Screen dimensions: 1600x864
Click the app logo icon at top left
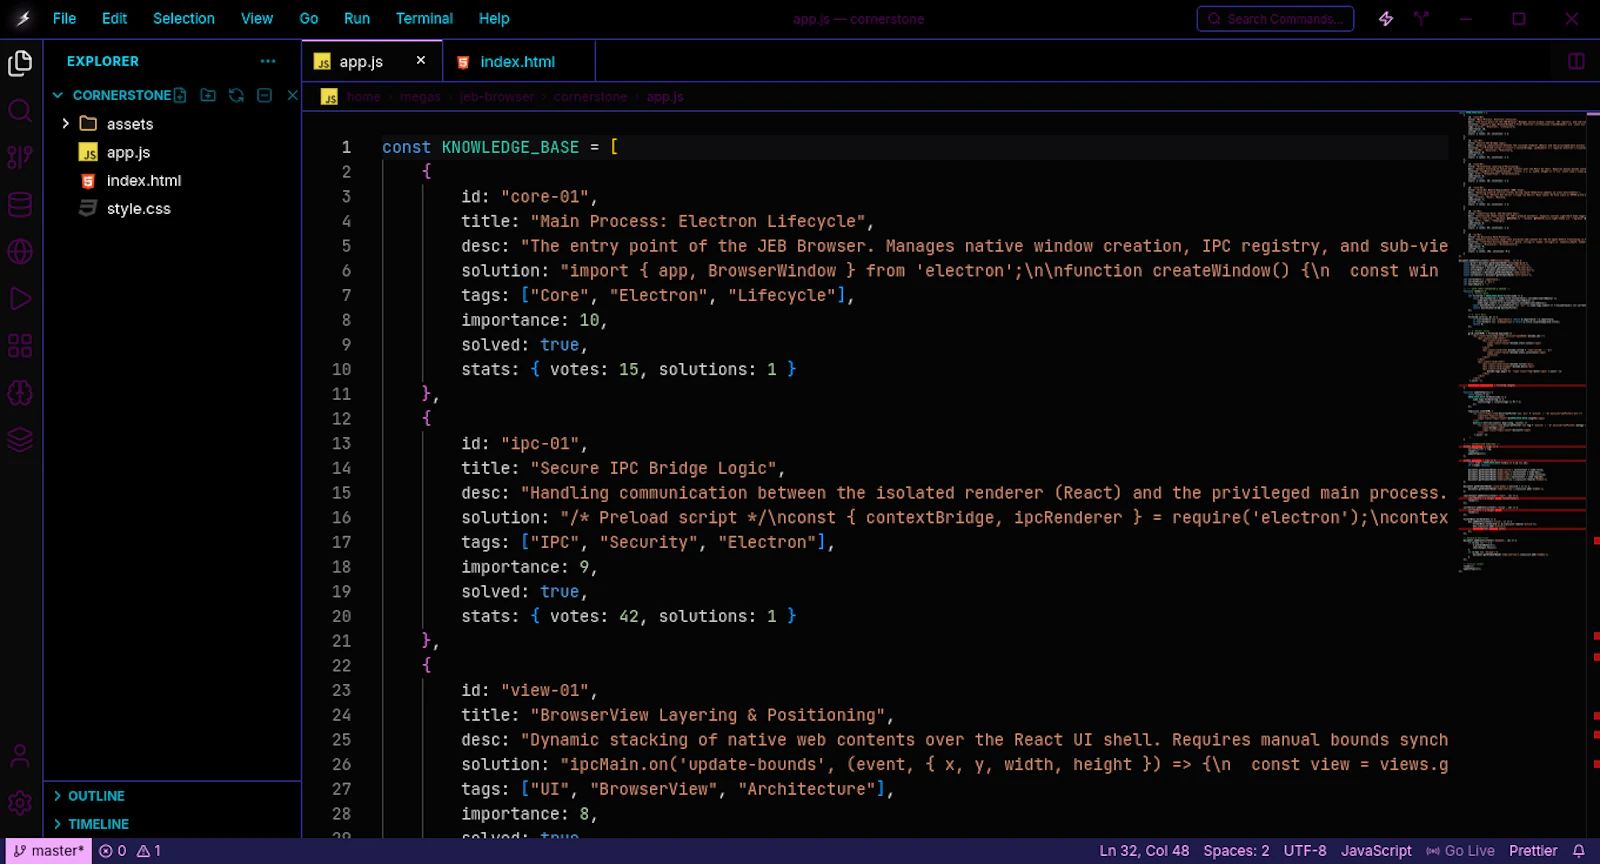tap(23, 18)
